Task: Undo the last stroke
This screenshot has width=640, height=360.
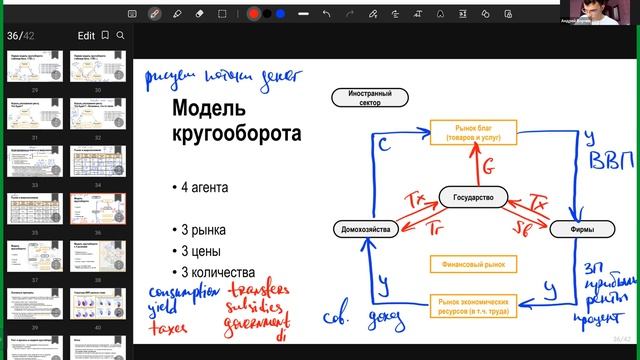Action: point(326,14)
